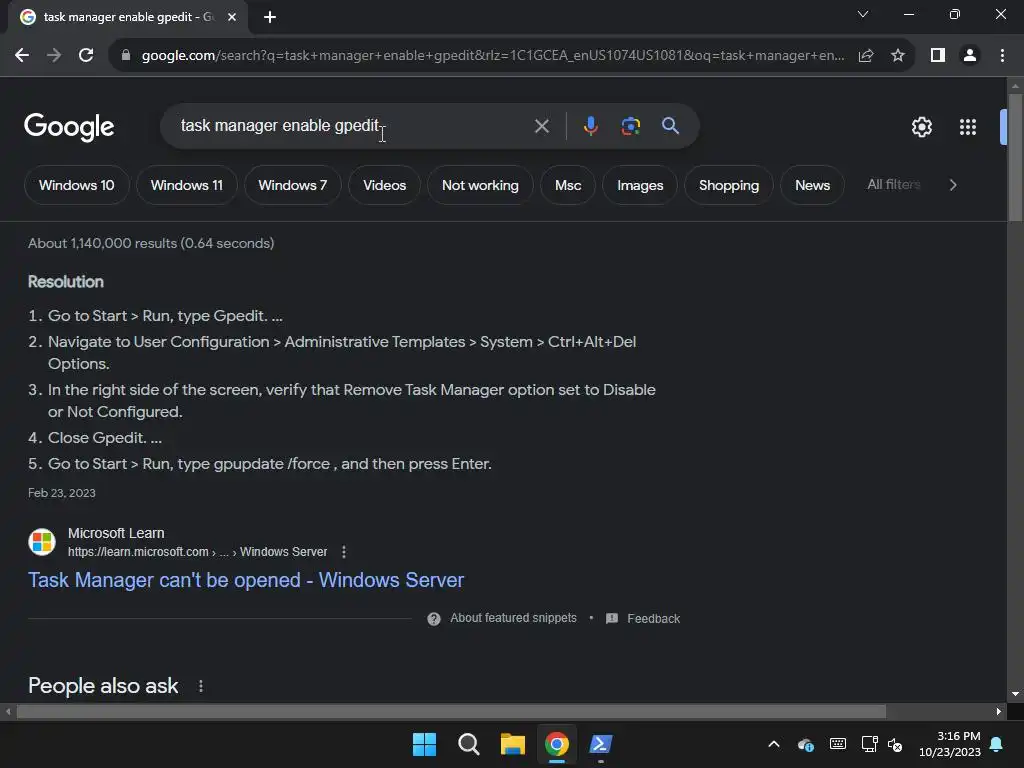Open the learn.microsoft.com URL breadcrumb
Image resolution: width=1024 pixels, height=768 pixels.
pyautogui.click(x=197, y=552)
